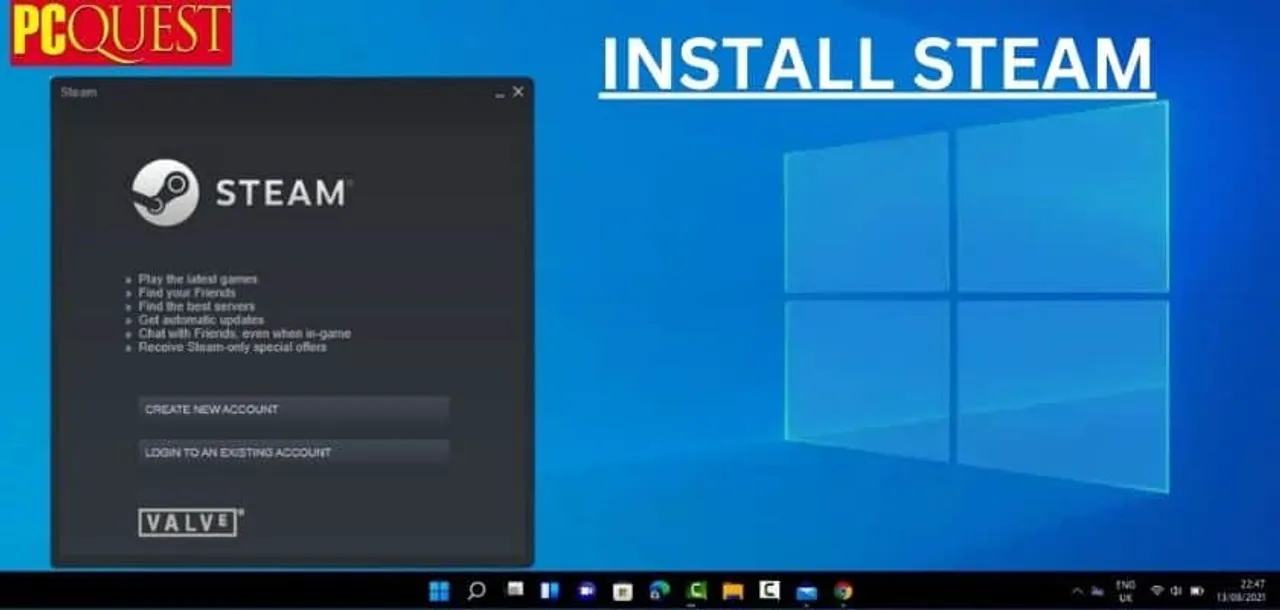Click the text 'Find the best servers'
This screenshot has width=1280, height=610.
click(x=197, y=306)
